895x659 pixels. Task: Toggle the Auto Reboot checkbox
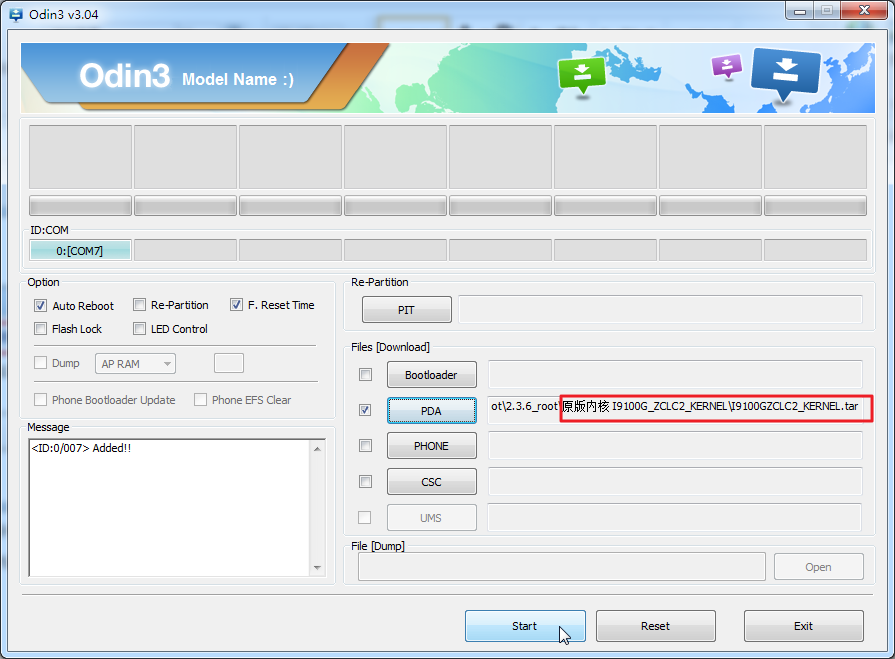(41, 305)
